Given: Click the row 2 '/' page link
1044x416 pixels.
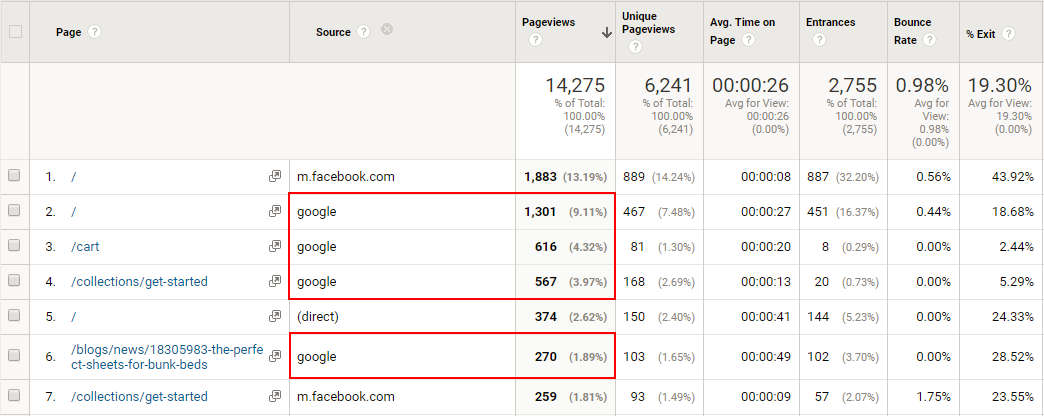Looking at the screenshot, I should [x=74, y=212].
